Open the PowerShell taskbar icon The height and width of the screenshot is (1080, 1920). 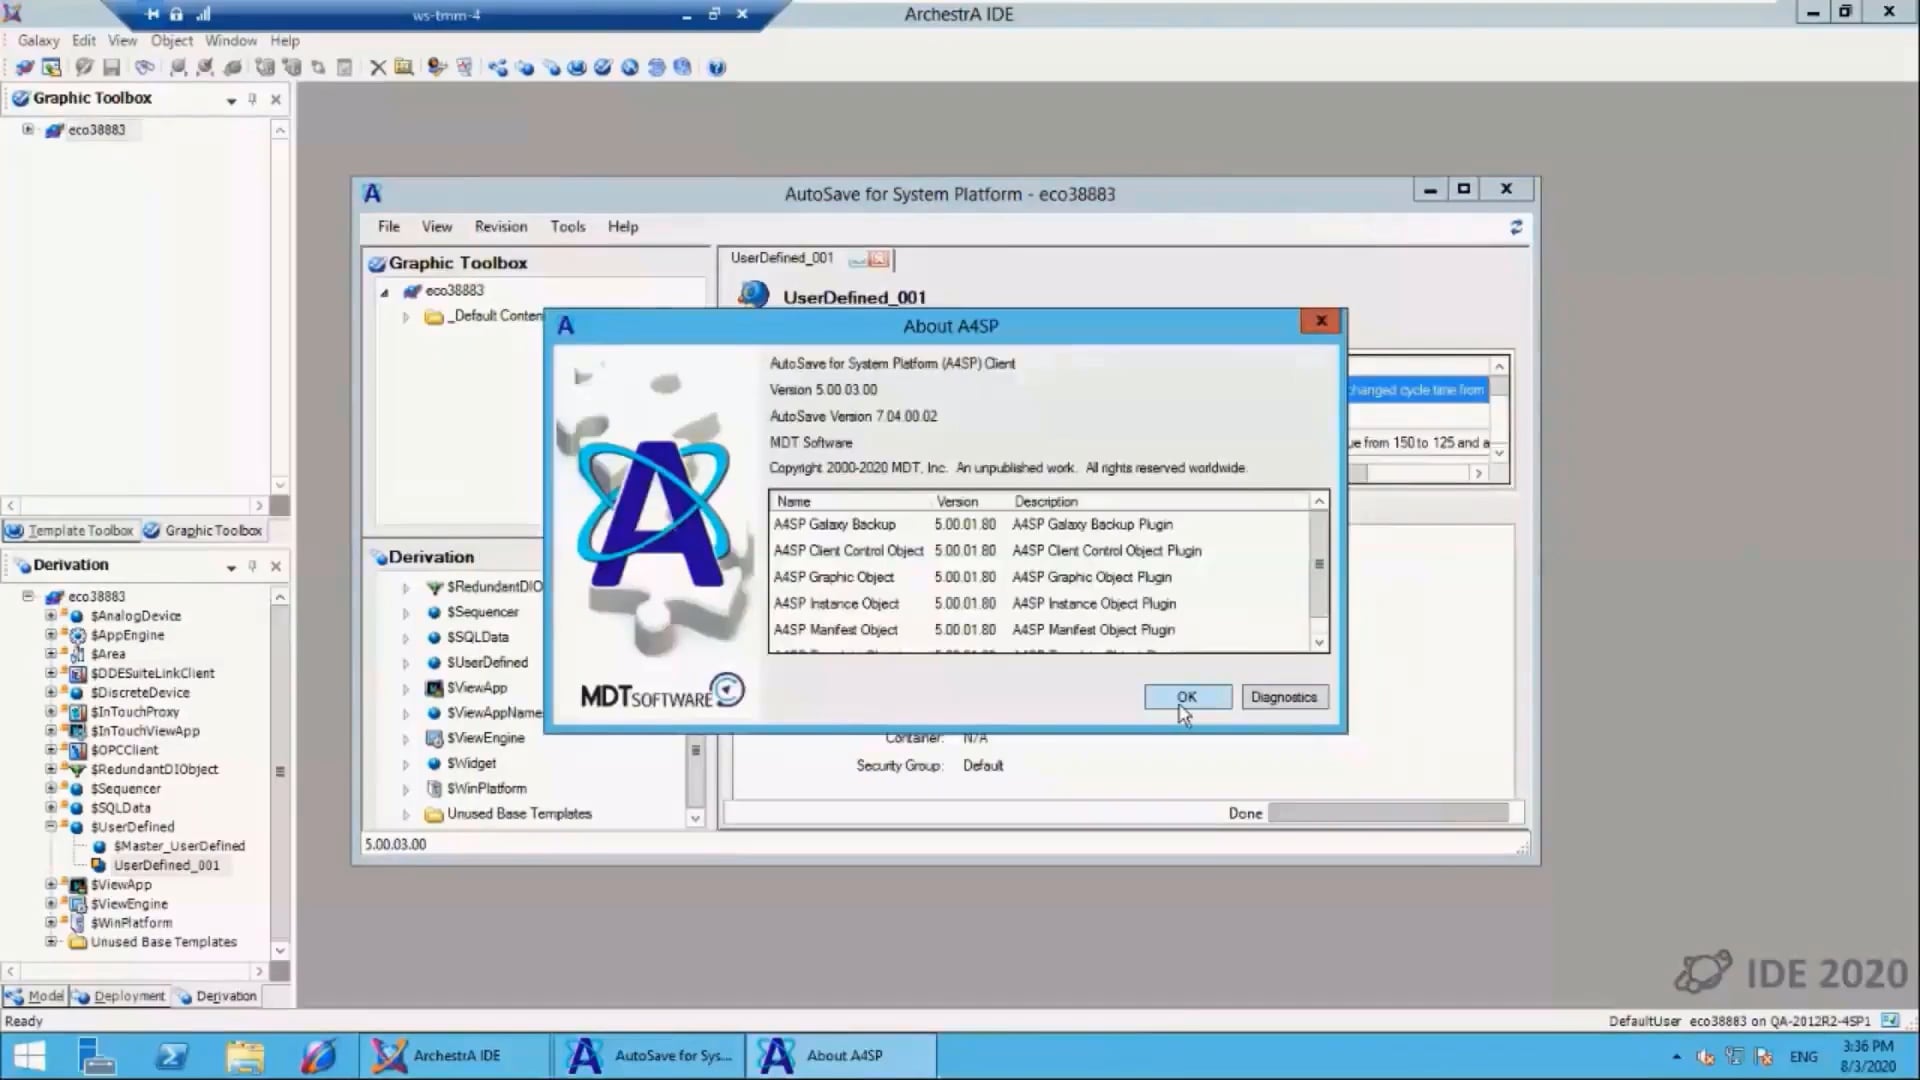172,1055
